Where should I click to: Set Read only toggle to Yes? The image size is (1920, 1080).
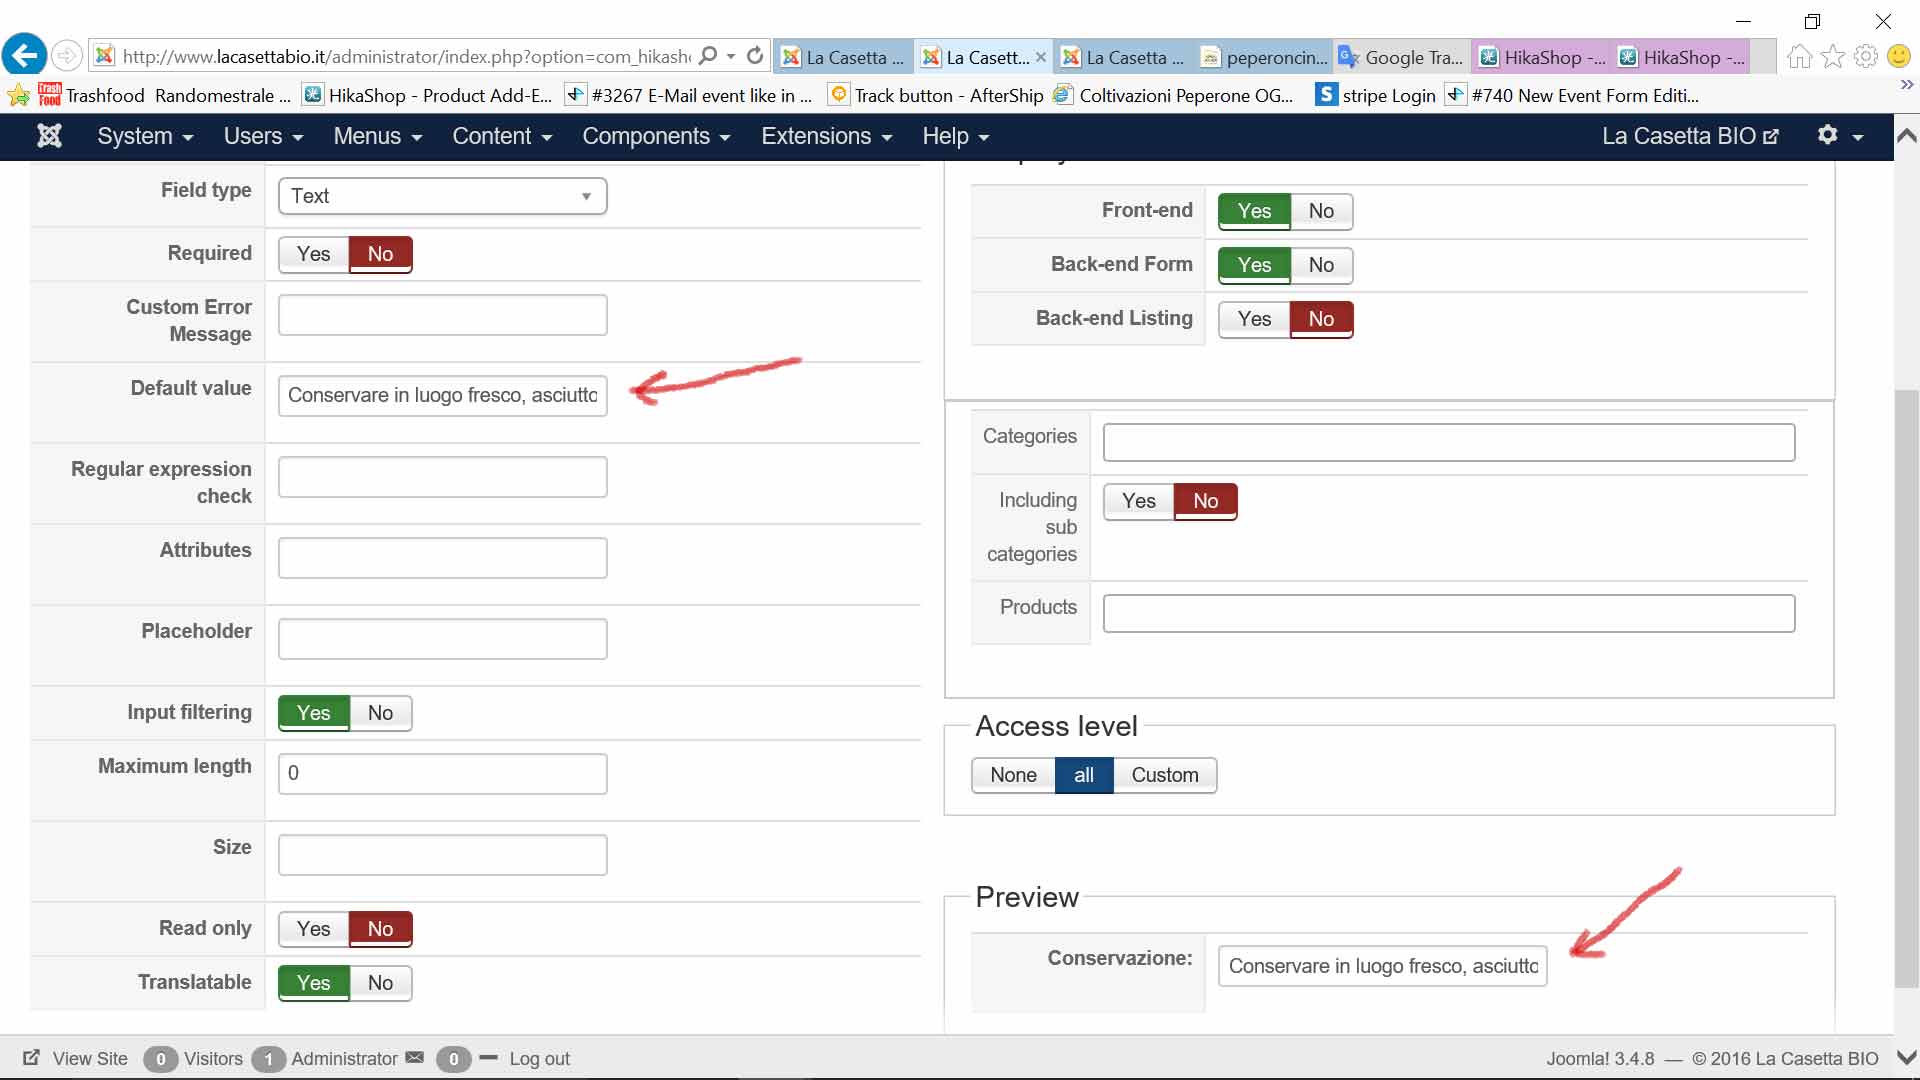pos(313,929)
